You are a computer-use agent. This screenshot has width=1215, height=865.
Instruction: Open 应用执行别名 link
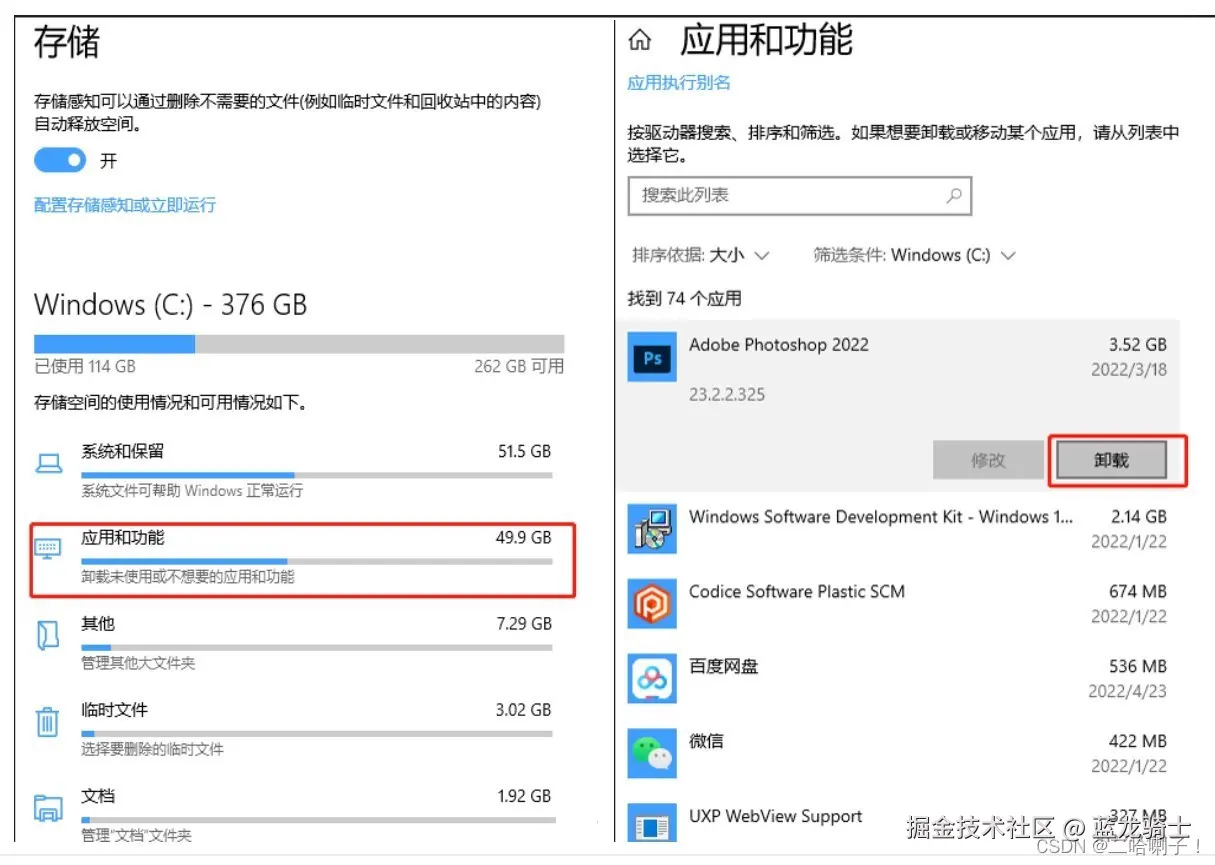point(679,83)
